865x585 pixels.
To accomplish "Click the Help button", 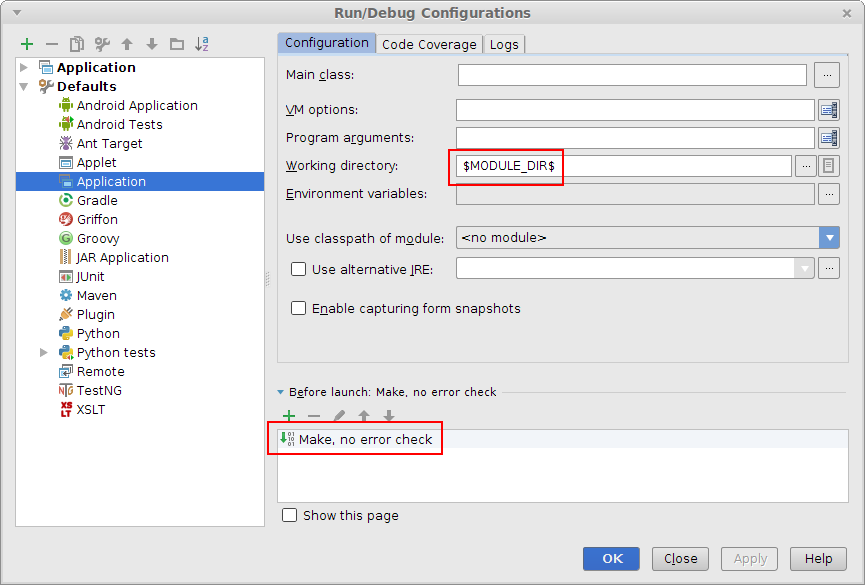I will click(818, 559).
